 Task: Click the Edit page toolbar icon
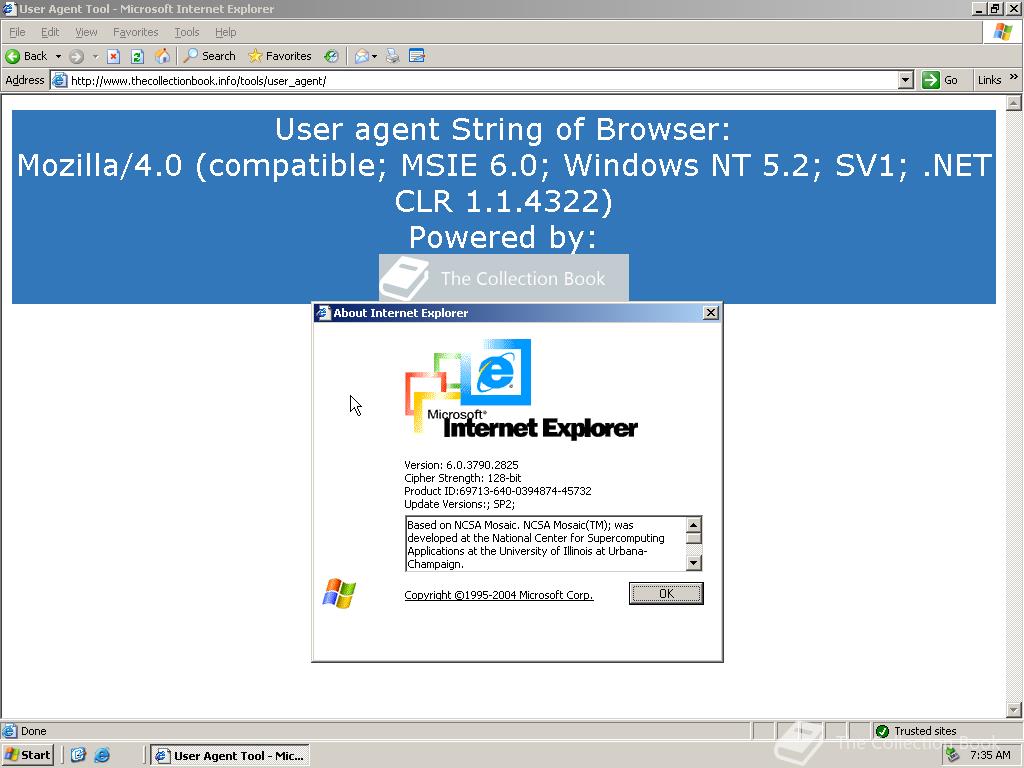coord(417,56)
